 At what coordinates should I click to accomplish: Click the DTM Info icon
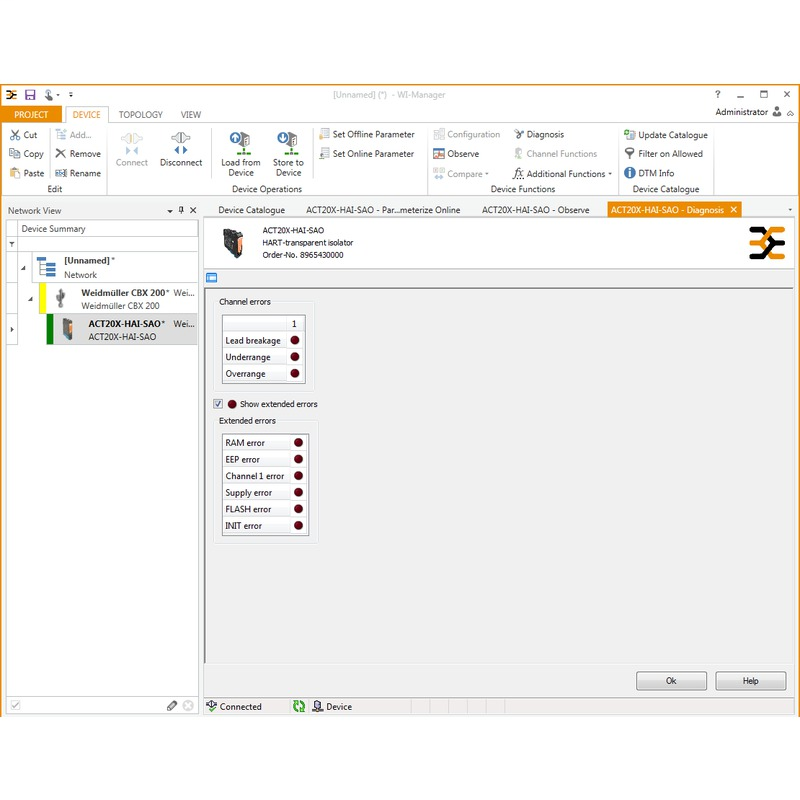(x=630, y=173)
